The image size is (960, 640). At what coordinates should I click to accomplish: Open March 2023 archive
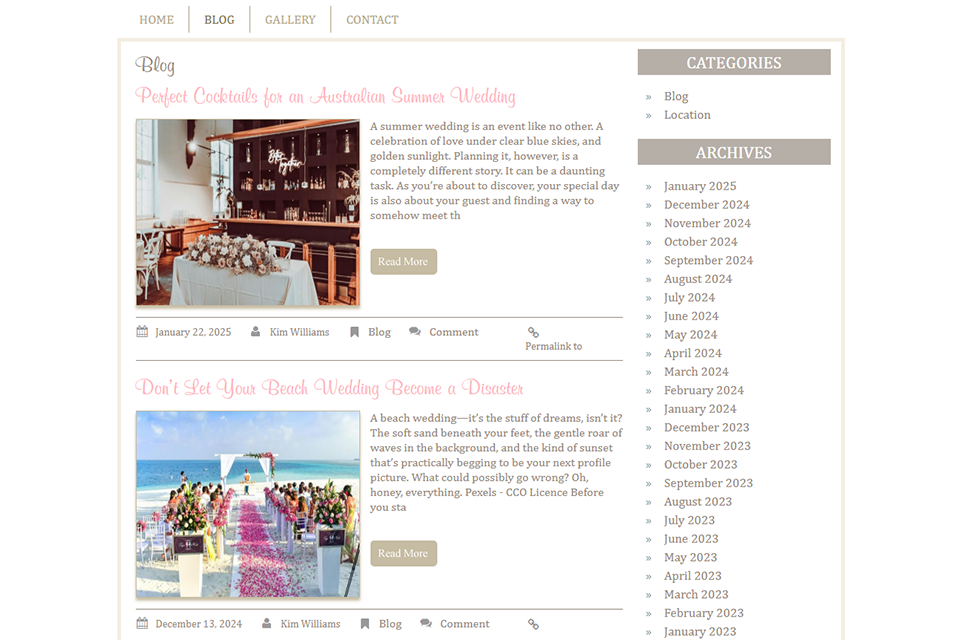(x=696, y=595)
